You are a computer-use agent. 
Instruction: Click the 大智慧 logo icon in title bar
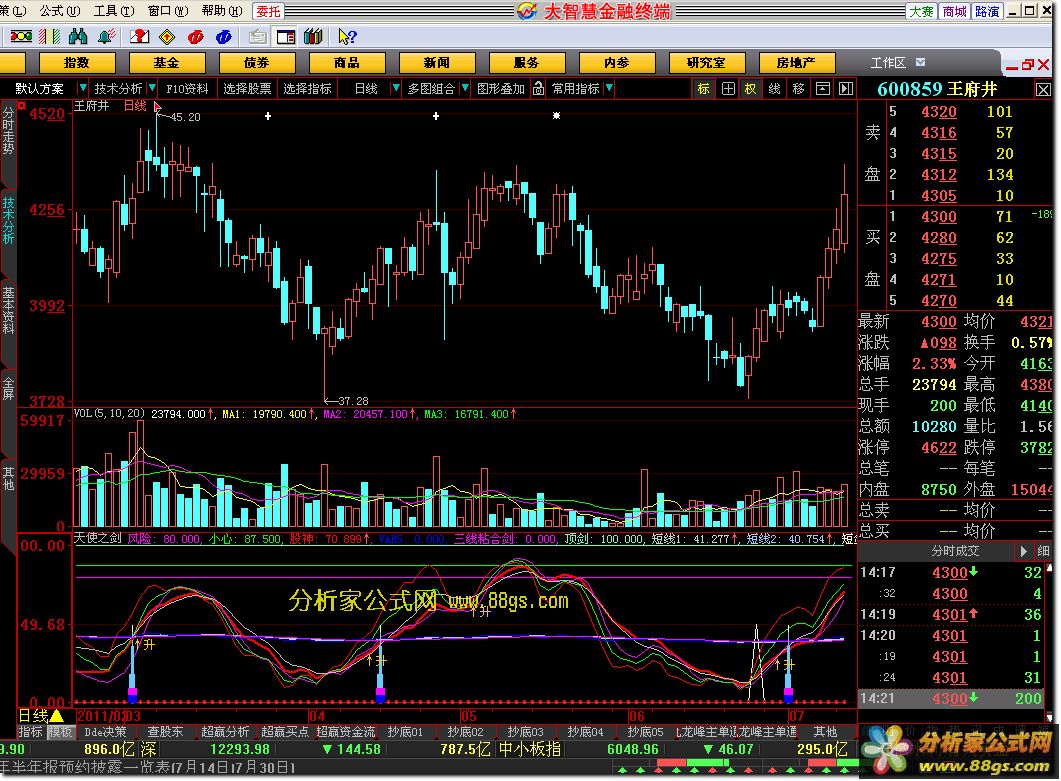pyautogui.click(x=527, y=11)
